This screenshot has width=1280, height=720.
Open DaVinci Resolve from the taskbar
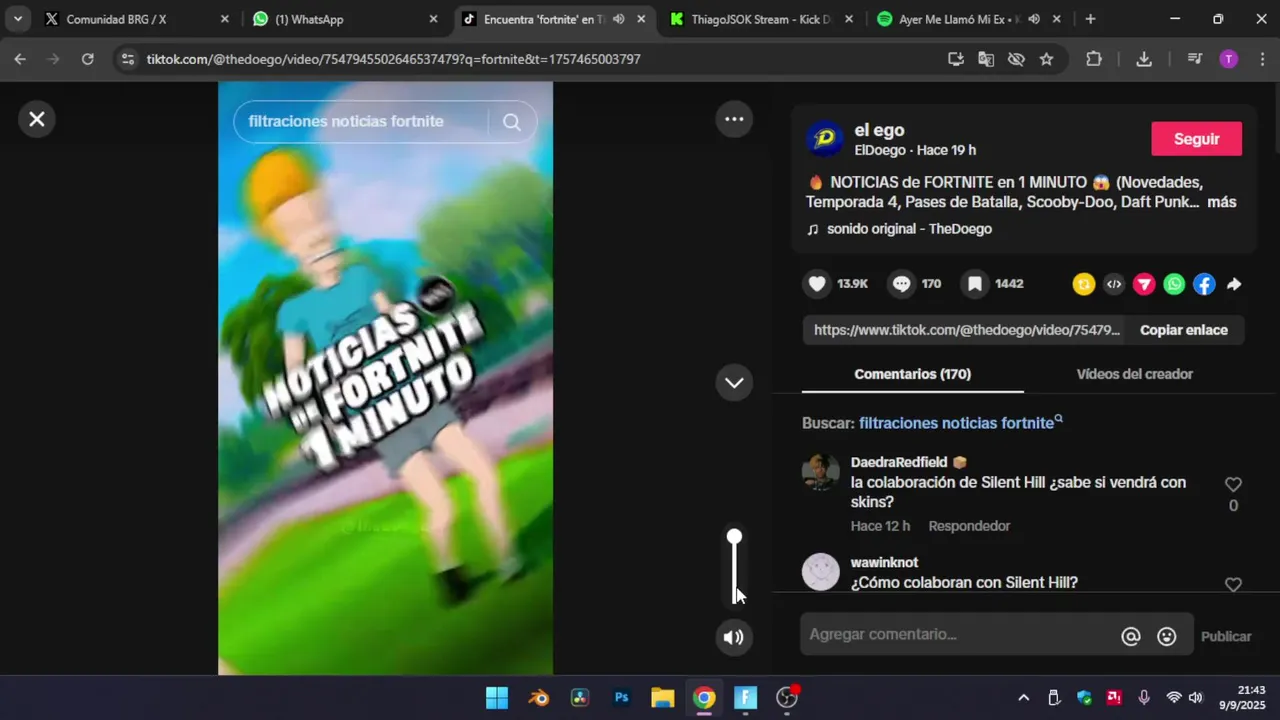[580, 697]
